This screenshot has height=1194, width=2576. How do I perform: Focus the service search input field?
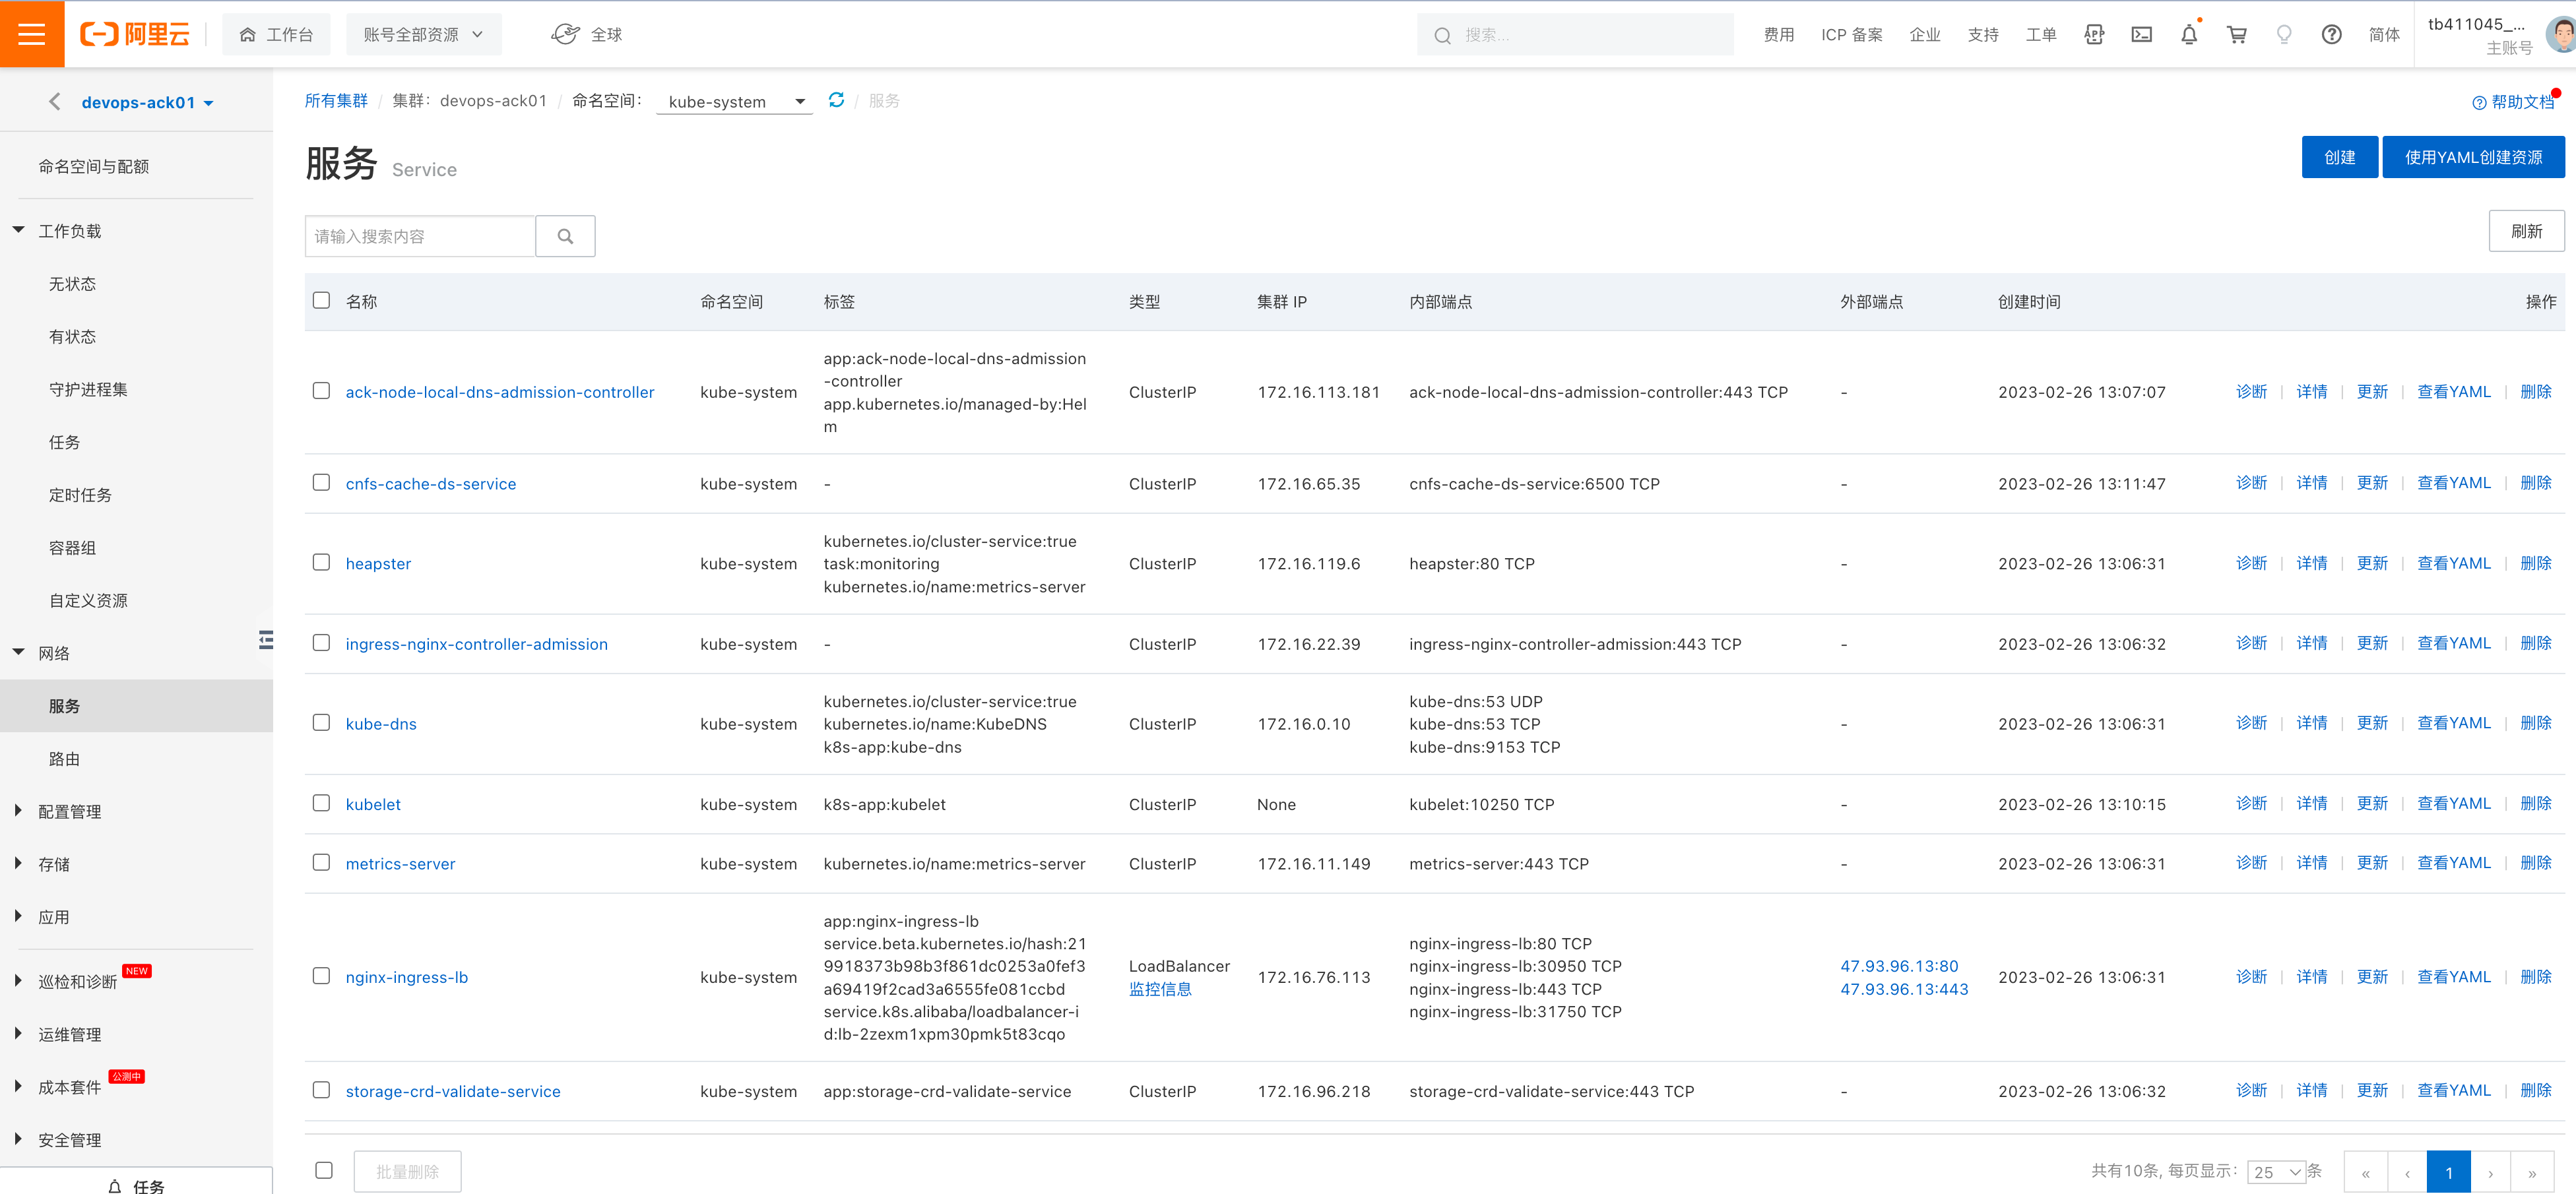coord(420,236)
